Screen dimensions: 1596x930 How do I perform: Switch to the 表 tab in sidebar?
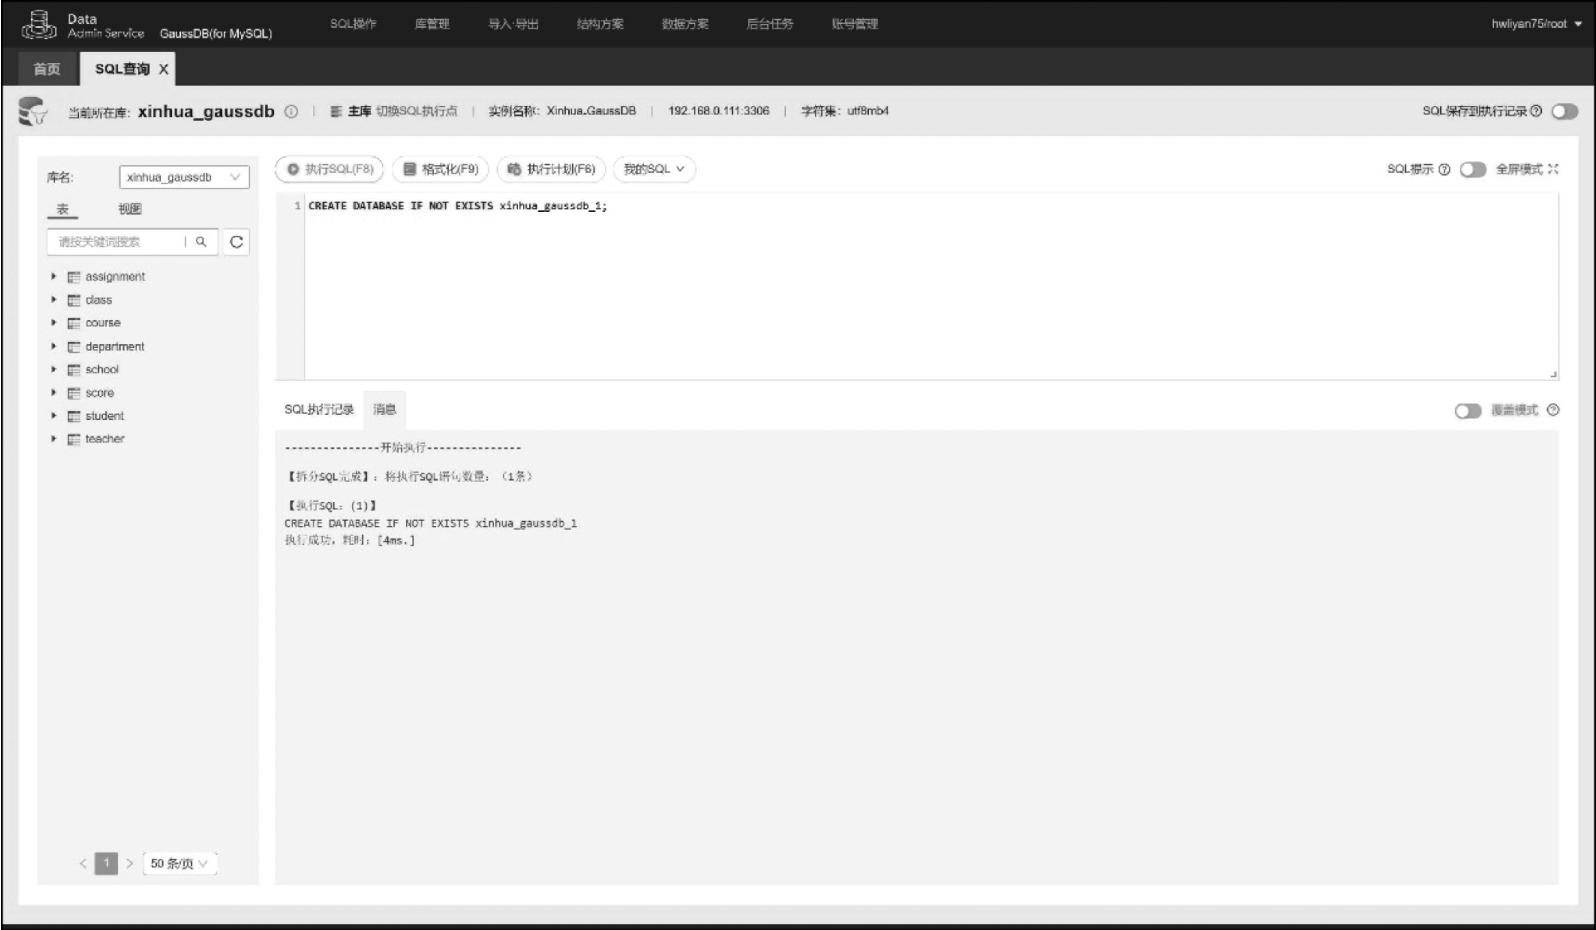click(x=62, y=209)
